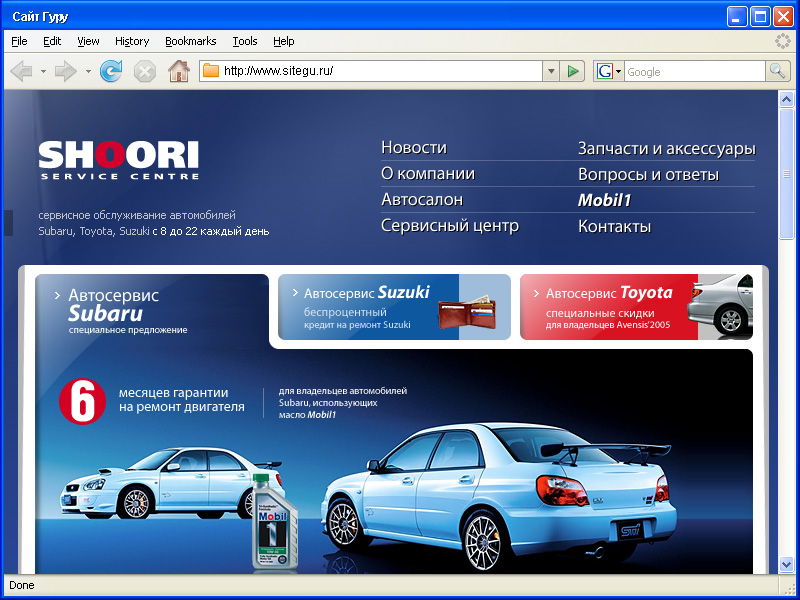This screenshot has width=800, height=600.
Task: Click the Google search engine icon
Action: (605, 71)
